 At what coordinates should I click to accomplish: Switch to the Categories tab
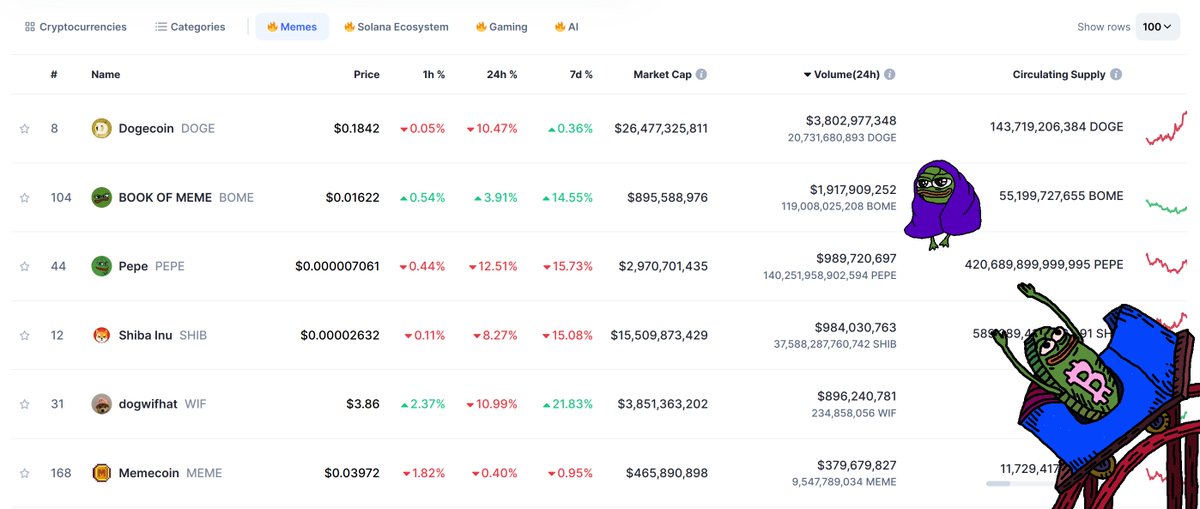pyautogui.click(x=191, y=27)
